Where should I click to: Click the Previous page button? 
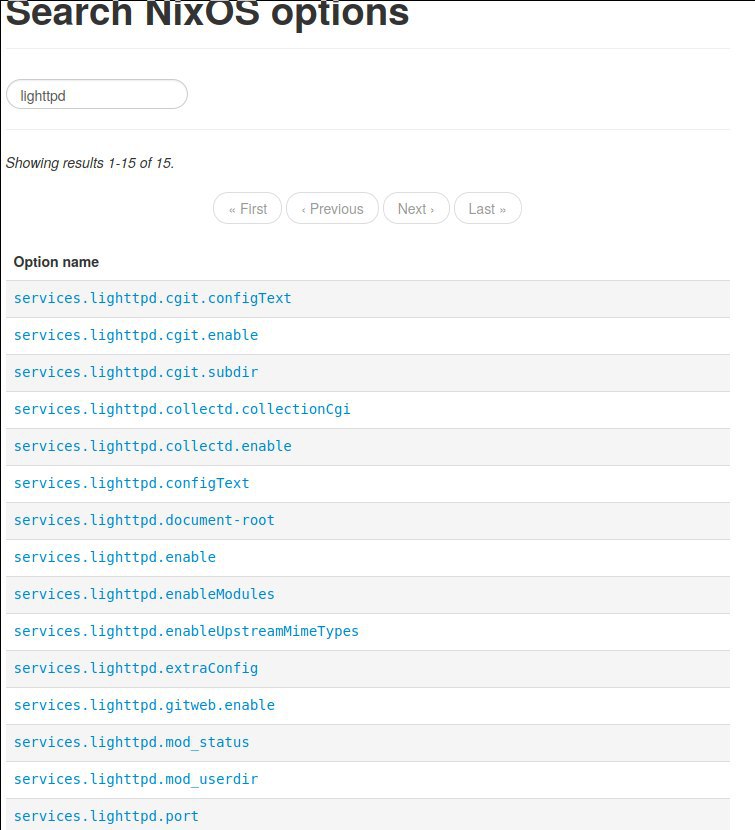click(x=332, y=209)
